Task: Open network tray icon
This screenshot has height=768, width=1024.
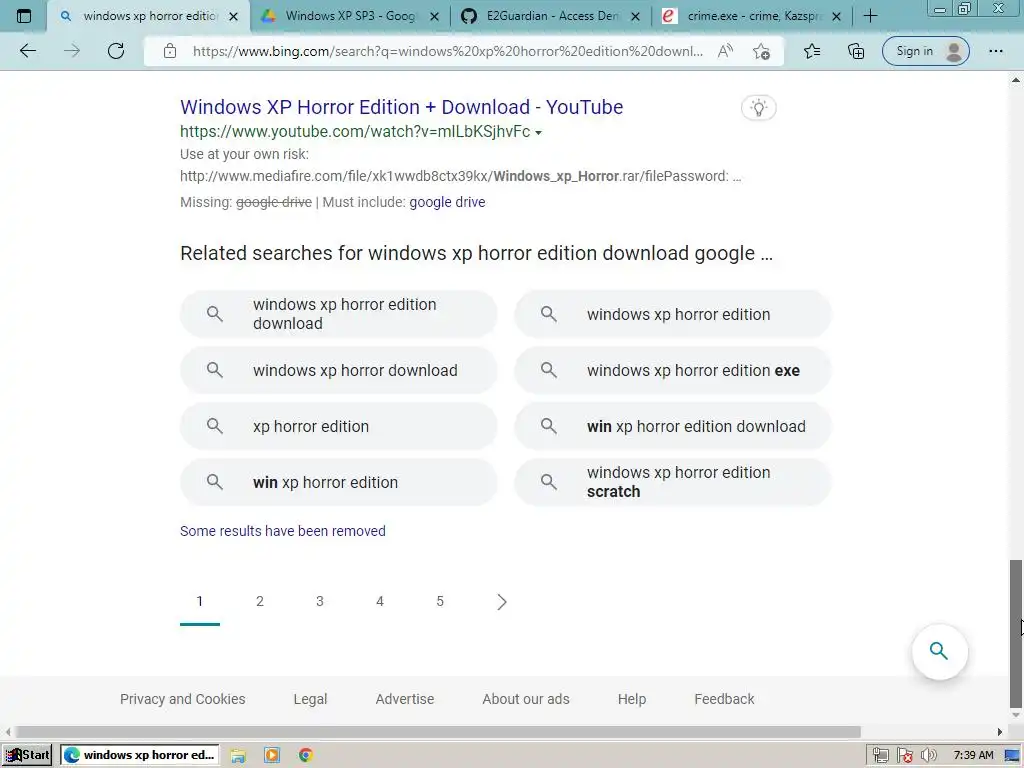Action: pos(880,755)
